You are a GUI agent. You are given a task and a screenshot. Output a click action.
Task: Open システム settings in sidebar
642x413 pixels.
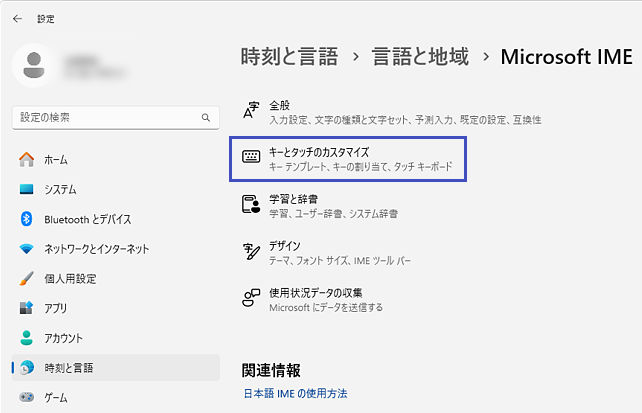(x=60, y=190)
